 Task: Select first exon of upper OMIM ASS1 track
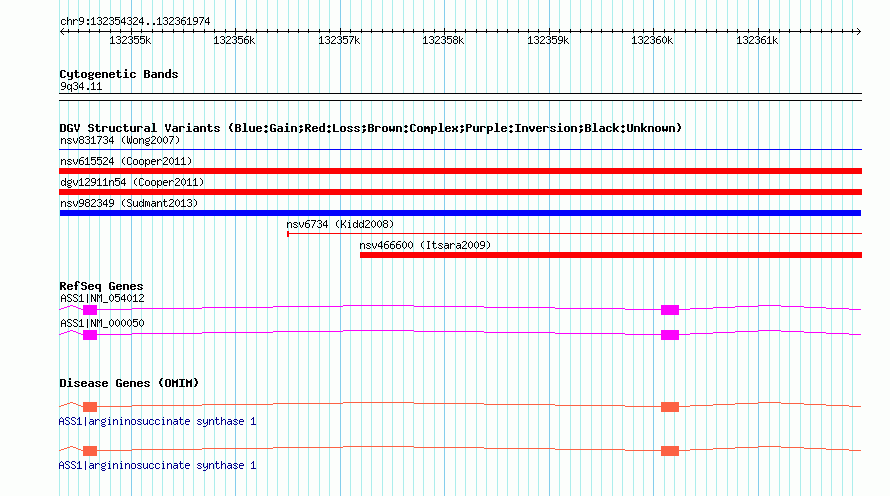[90, 407]
